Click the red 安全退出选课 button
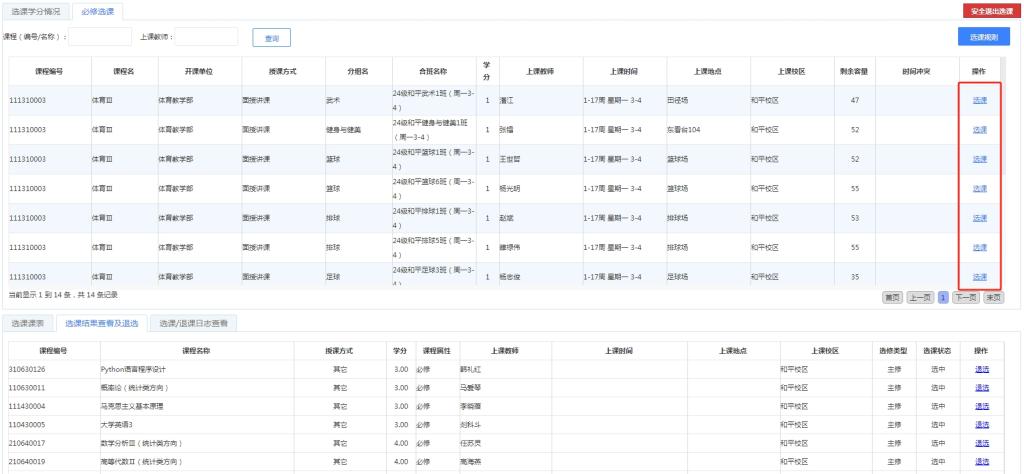This screenshot has width=1024, height=474. [990, 11]
